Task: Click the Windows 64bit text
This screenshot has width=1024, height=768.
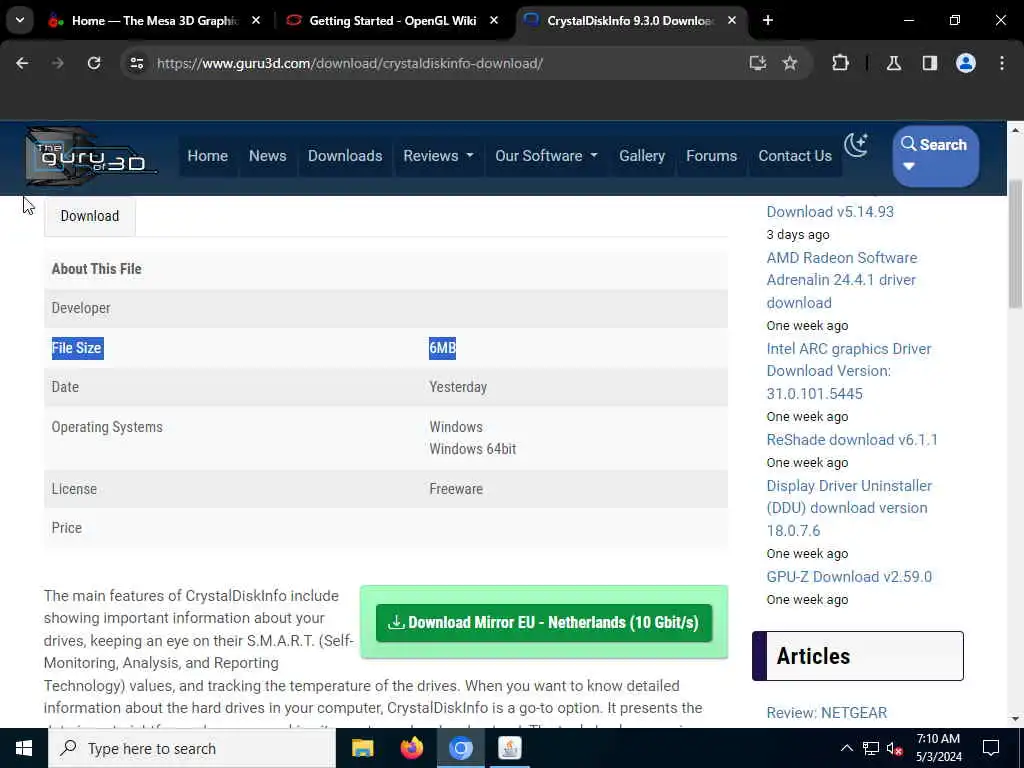Action: pos(473,449)
